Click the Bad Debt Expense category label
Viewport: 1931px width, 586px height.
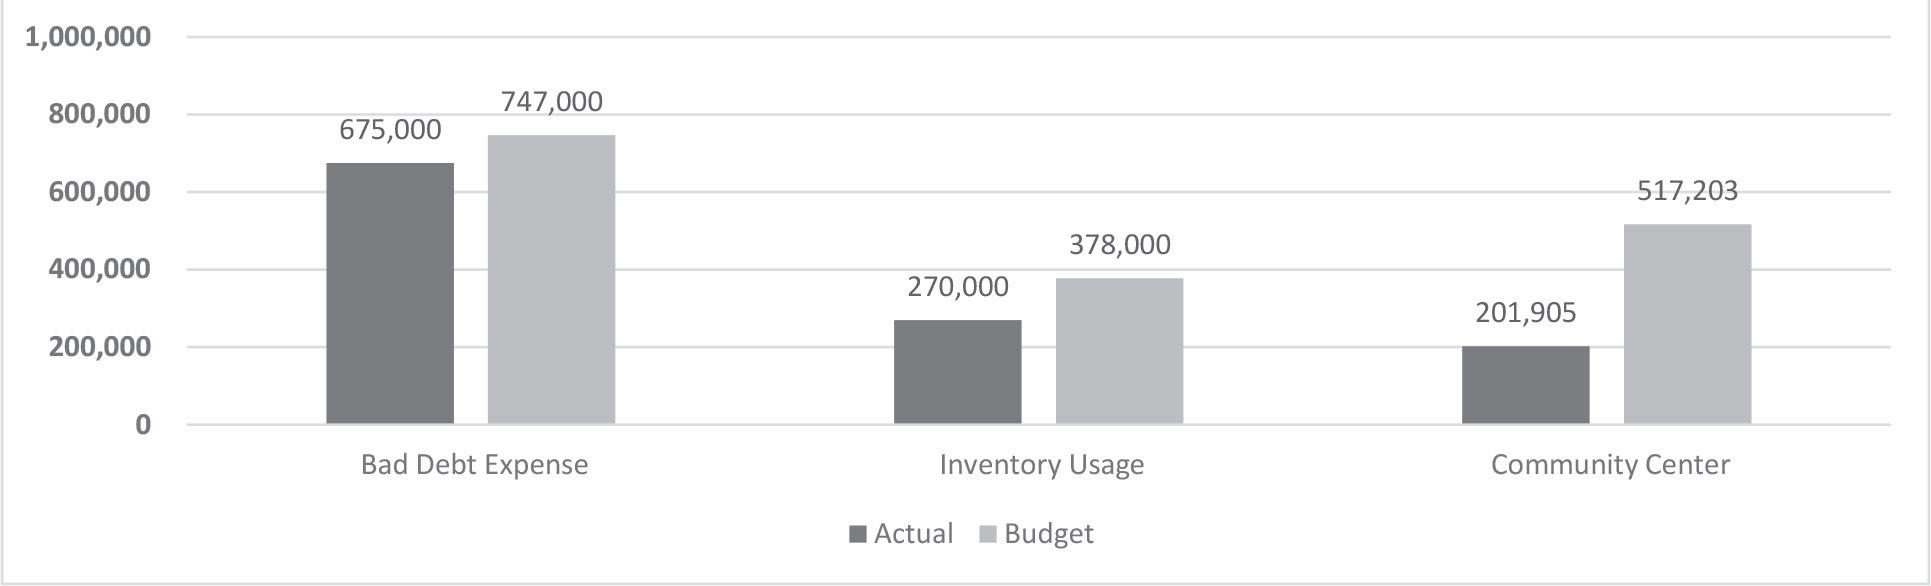(x=475, y=465)
